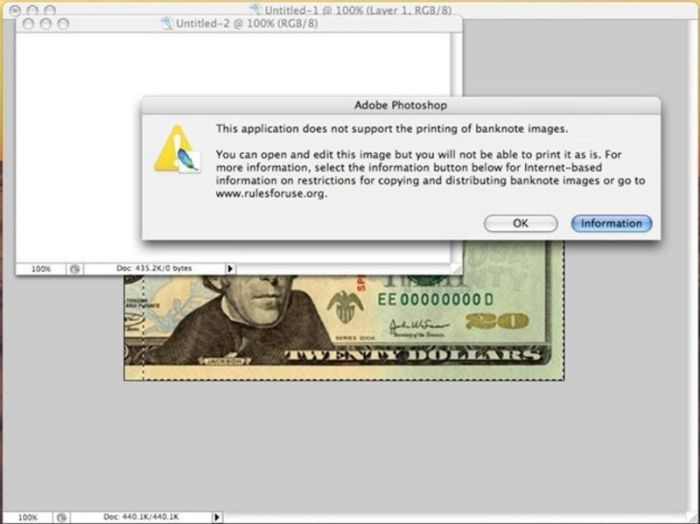Click the Untitled-1 status bar preview icon

click(x=61, y=517)
